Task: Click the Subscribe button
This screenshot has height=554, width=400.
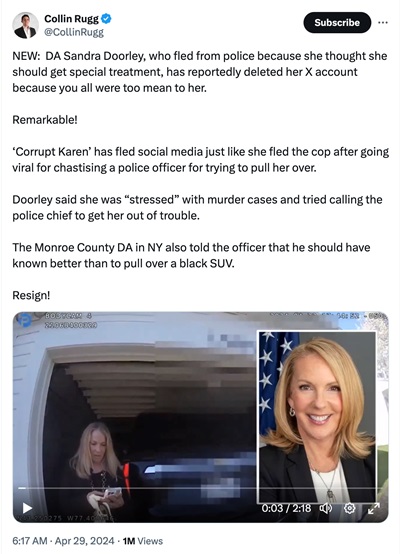Action: [337, 23]
